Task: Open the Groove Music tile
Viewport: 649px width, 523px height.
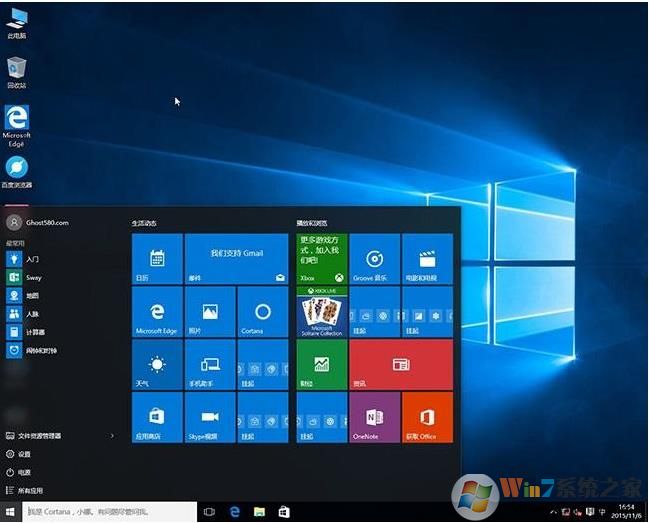Action: pyautogui.click(x=374, y=259)
